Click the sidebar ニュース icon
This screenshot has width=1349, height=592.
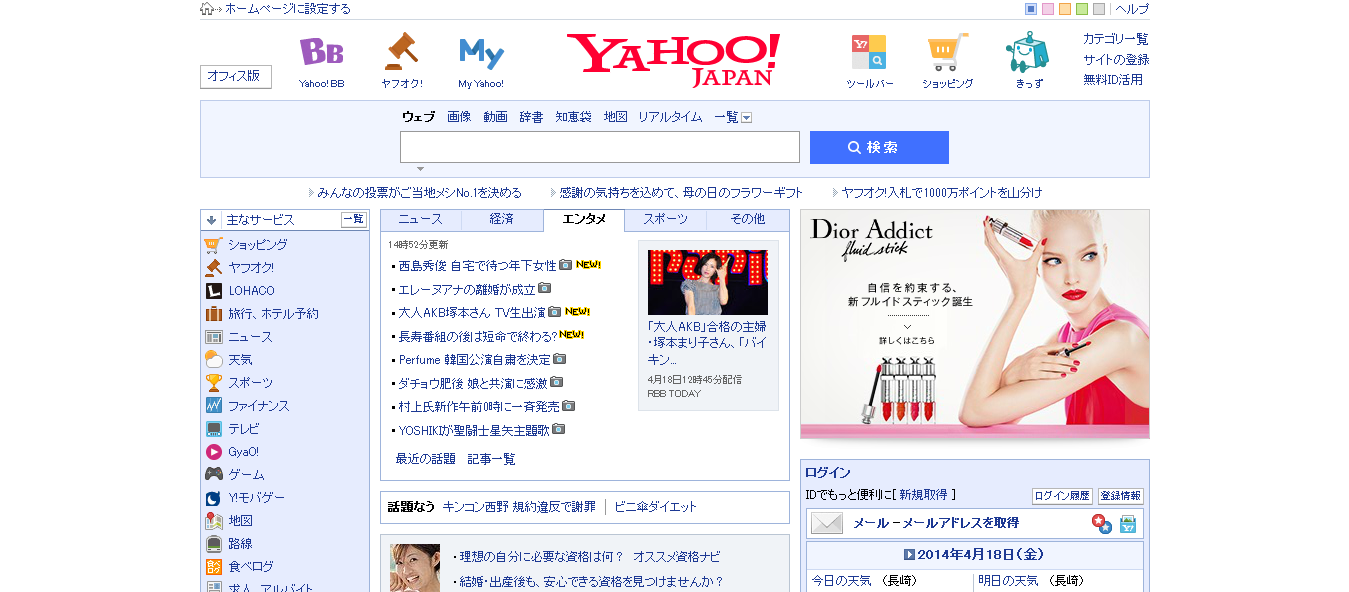point(213,337)
